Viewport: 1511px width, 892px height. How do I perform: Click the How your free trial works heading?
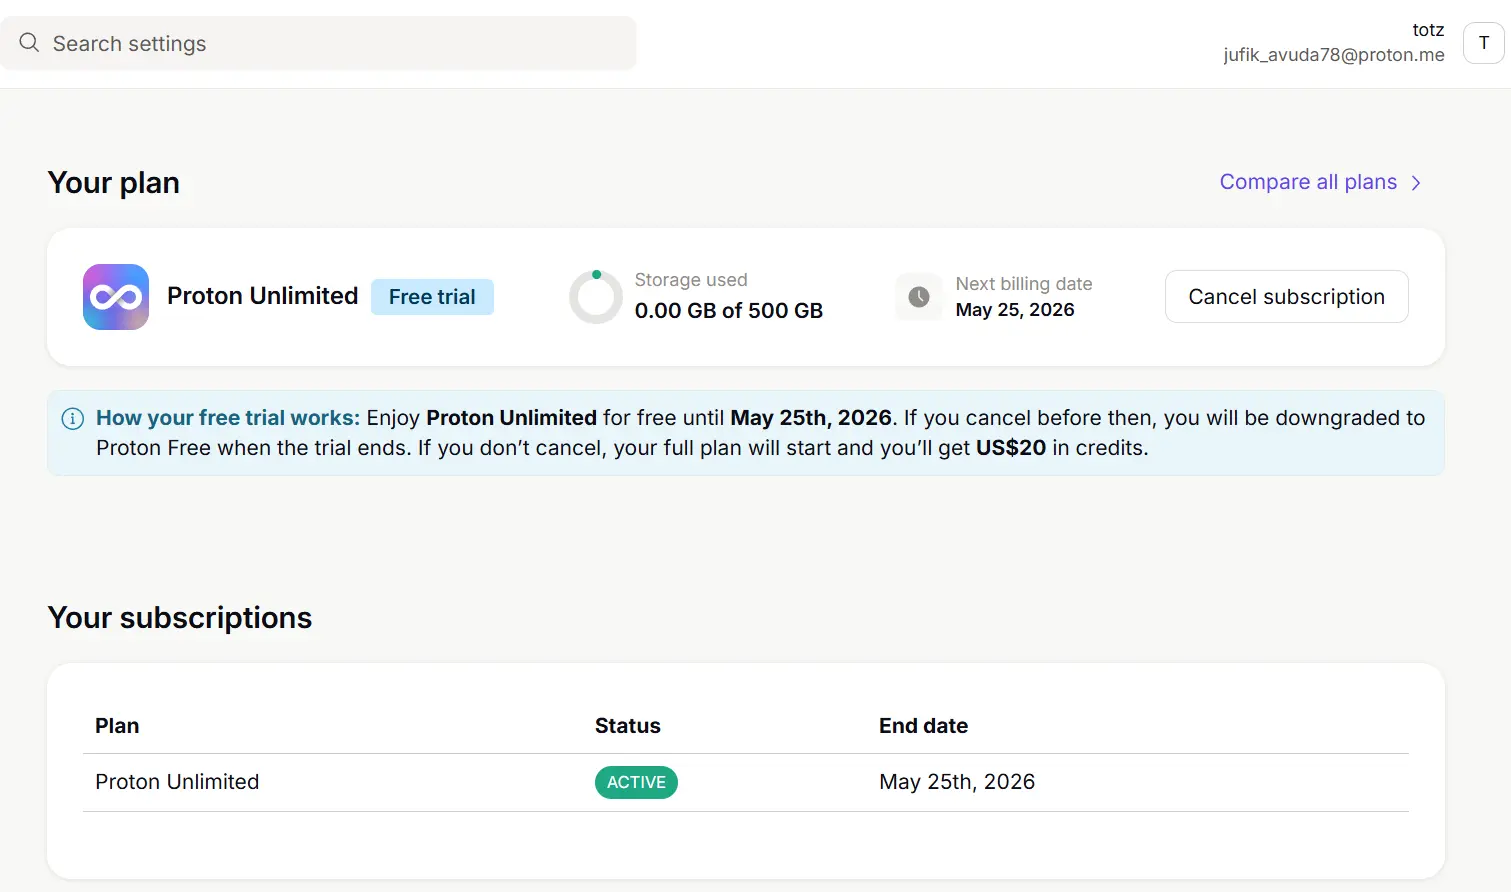point(228,418)
